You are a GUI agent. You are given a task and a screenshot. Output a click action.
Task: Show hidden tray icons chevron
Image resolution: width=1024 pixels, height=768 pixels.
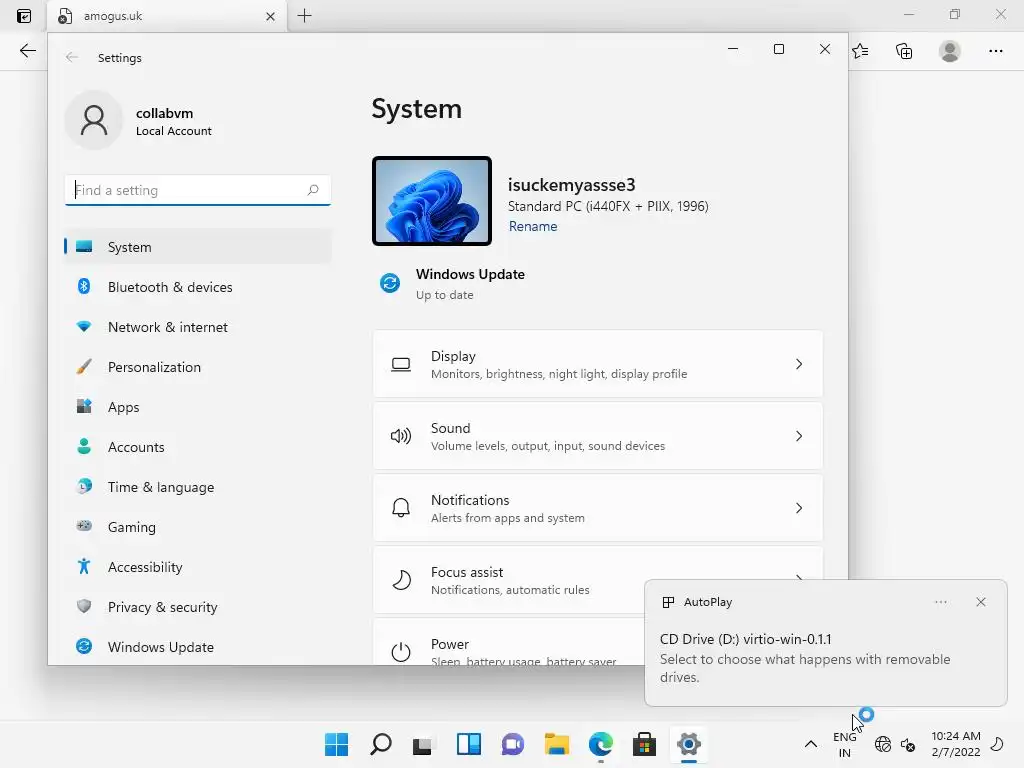click(x=810, y=744)
